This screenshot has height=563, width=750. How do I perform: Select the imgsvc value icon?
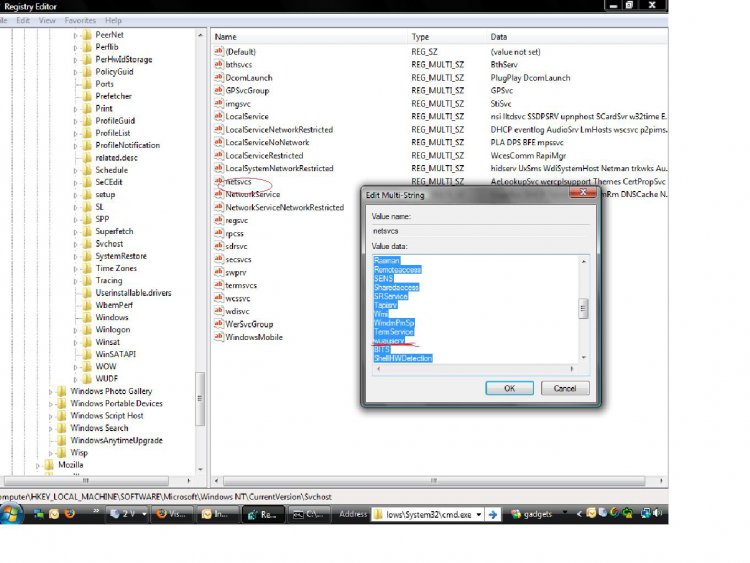coord(219,103)
